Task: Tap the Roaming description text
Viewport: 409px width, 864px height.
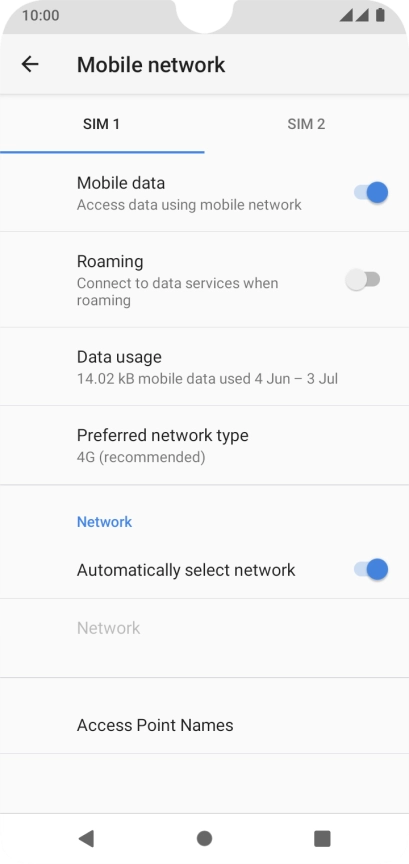Action: 177,291
